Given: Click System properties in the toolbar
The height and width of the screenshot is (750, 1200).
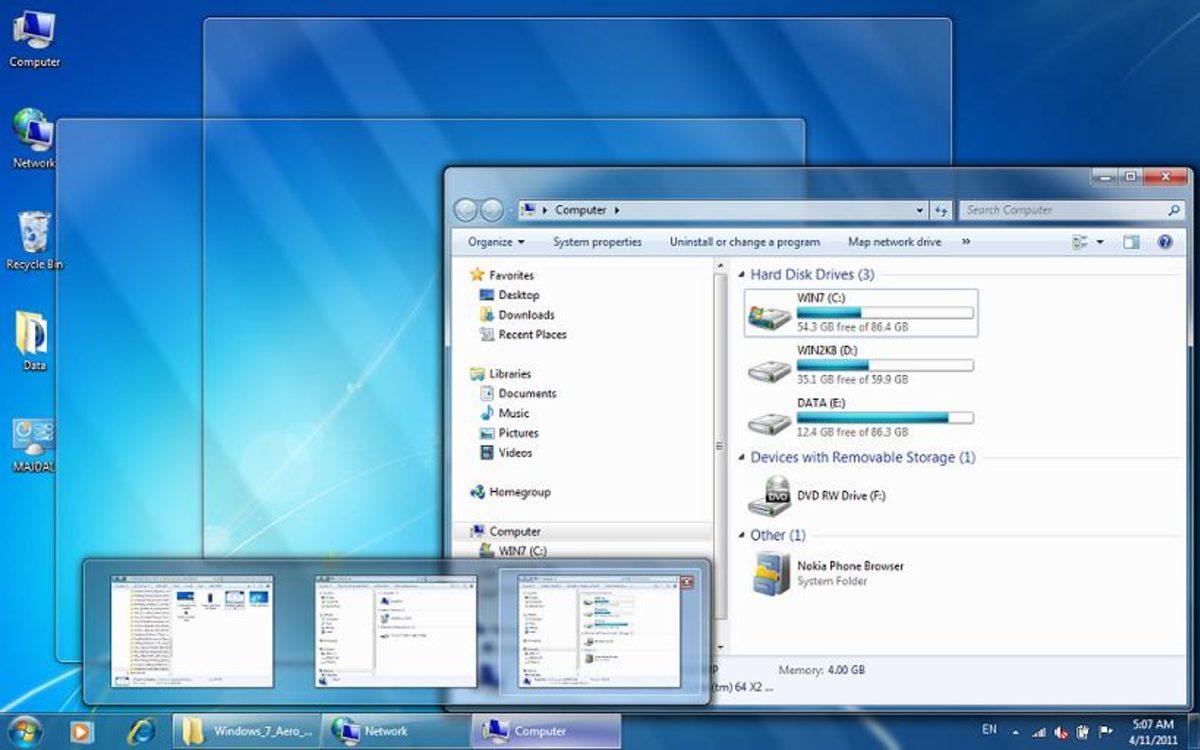Looking at the screenshot, I should 597,242.
